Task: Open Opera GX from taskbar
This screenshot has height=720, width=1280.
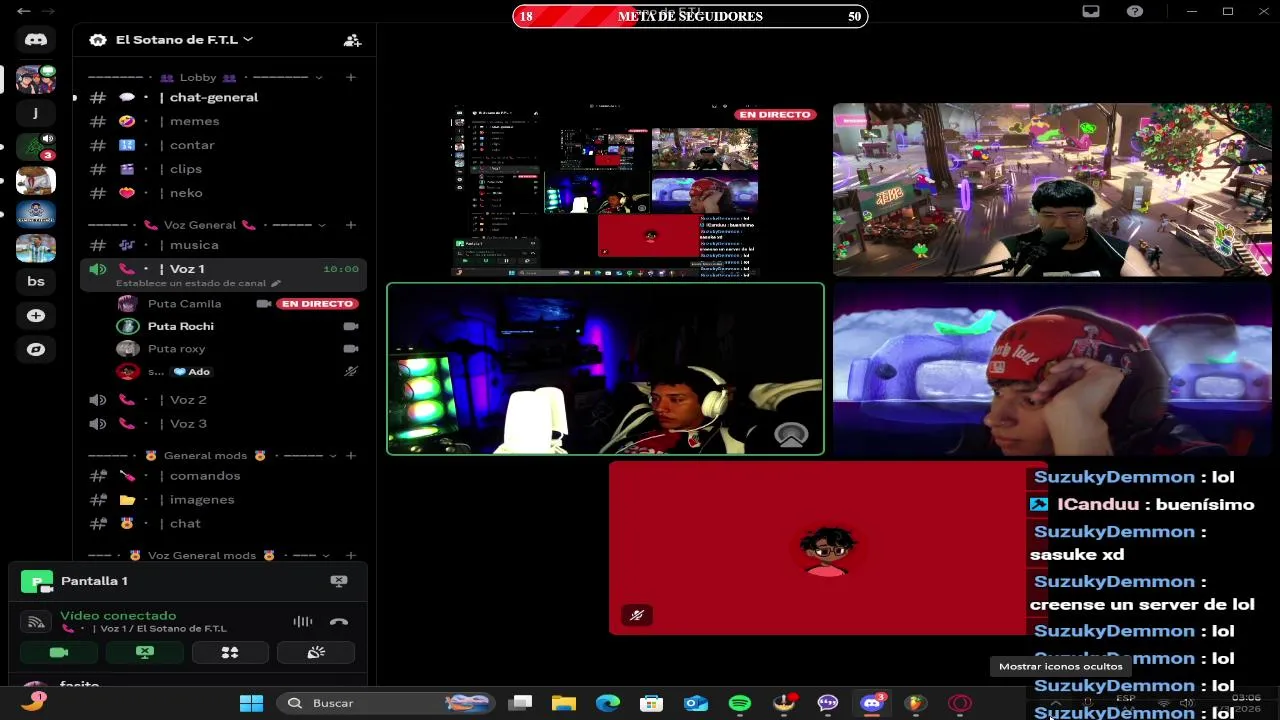Action: 960,703
